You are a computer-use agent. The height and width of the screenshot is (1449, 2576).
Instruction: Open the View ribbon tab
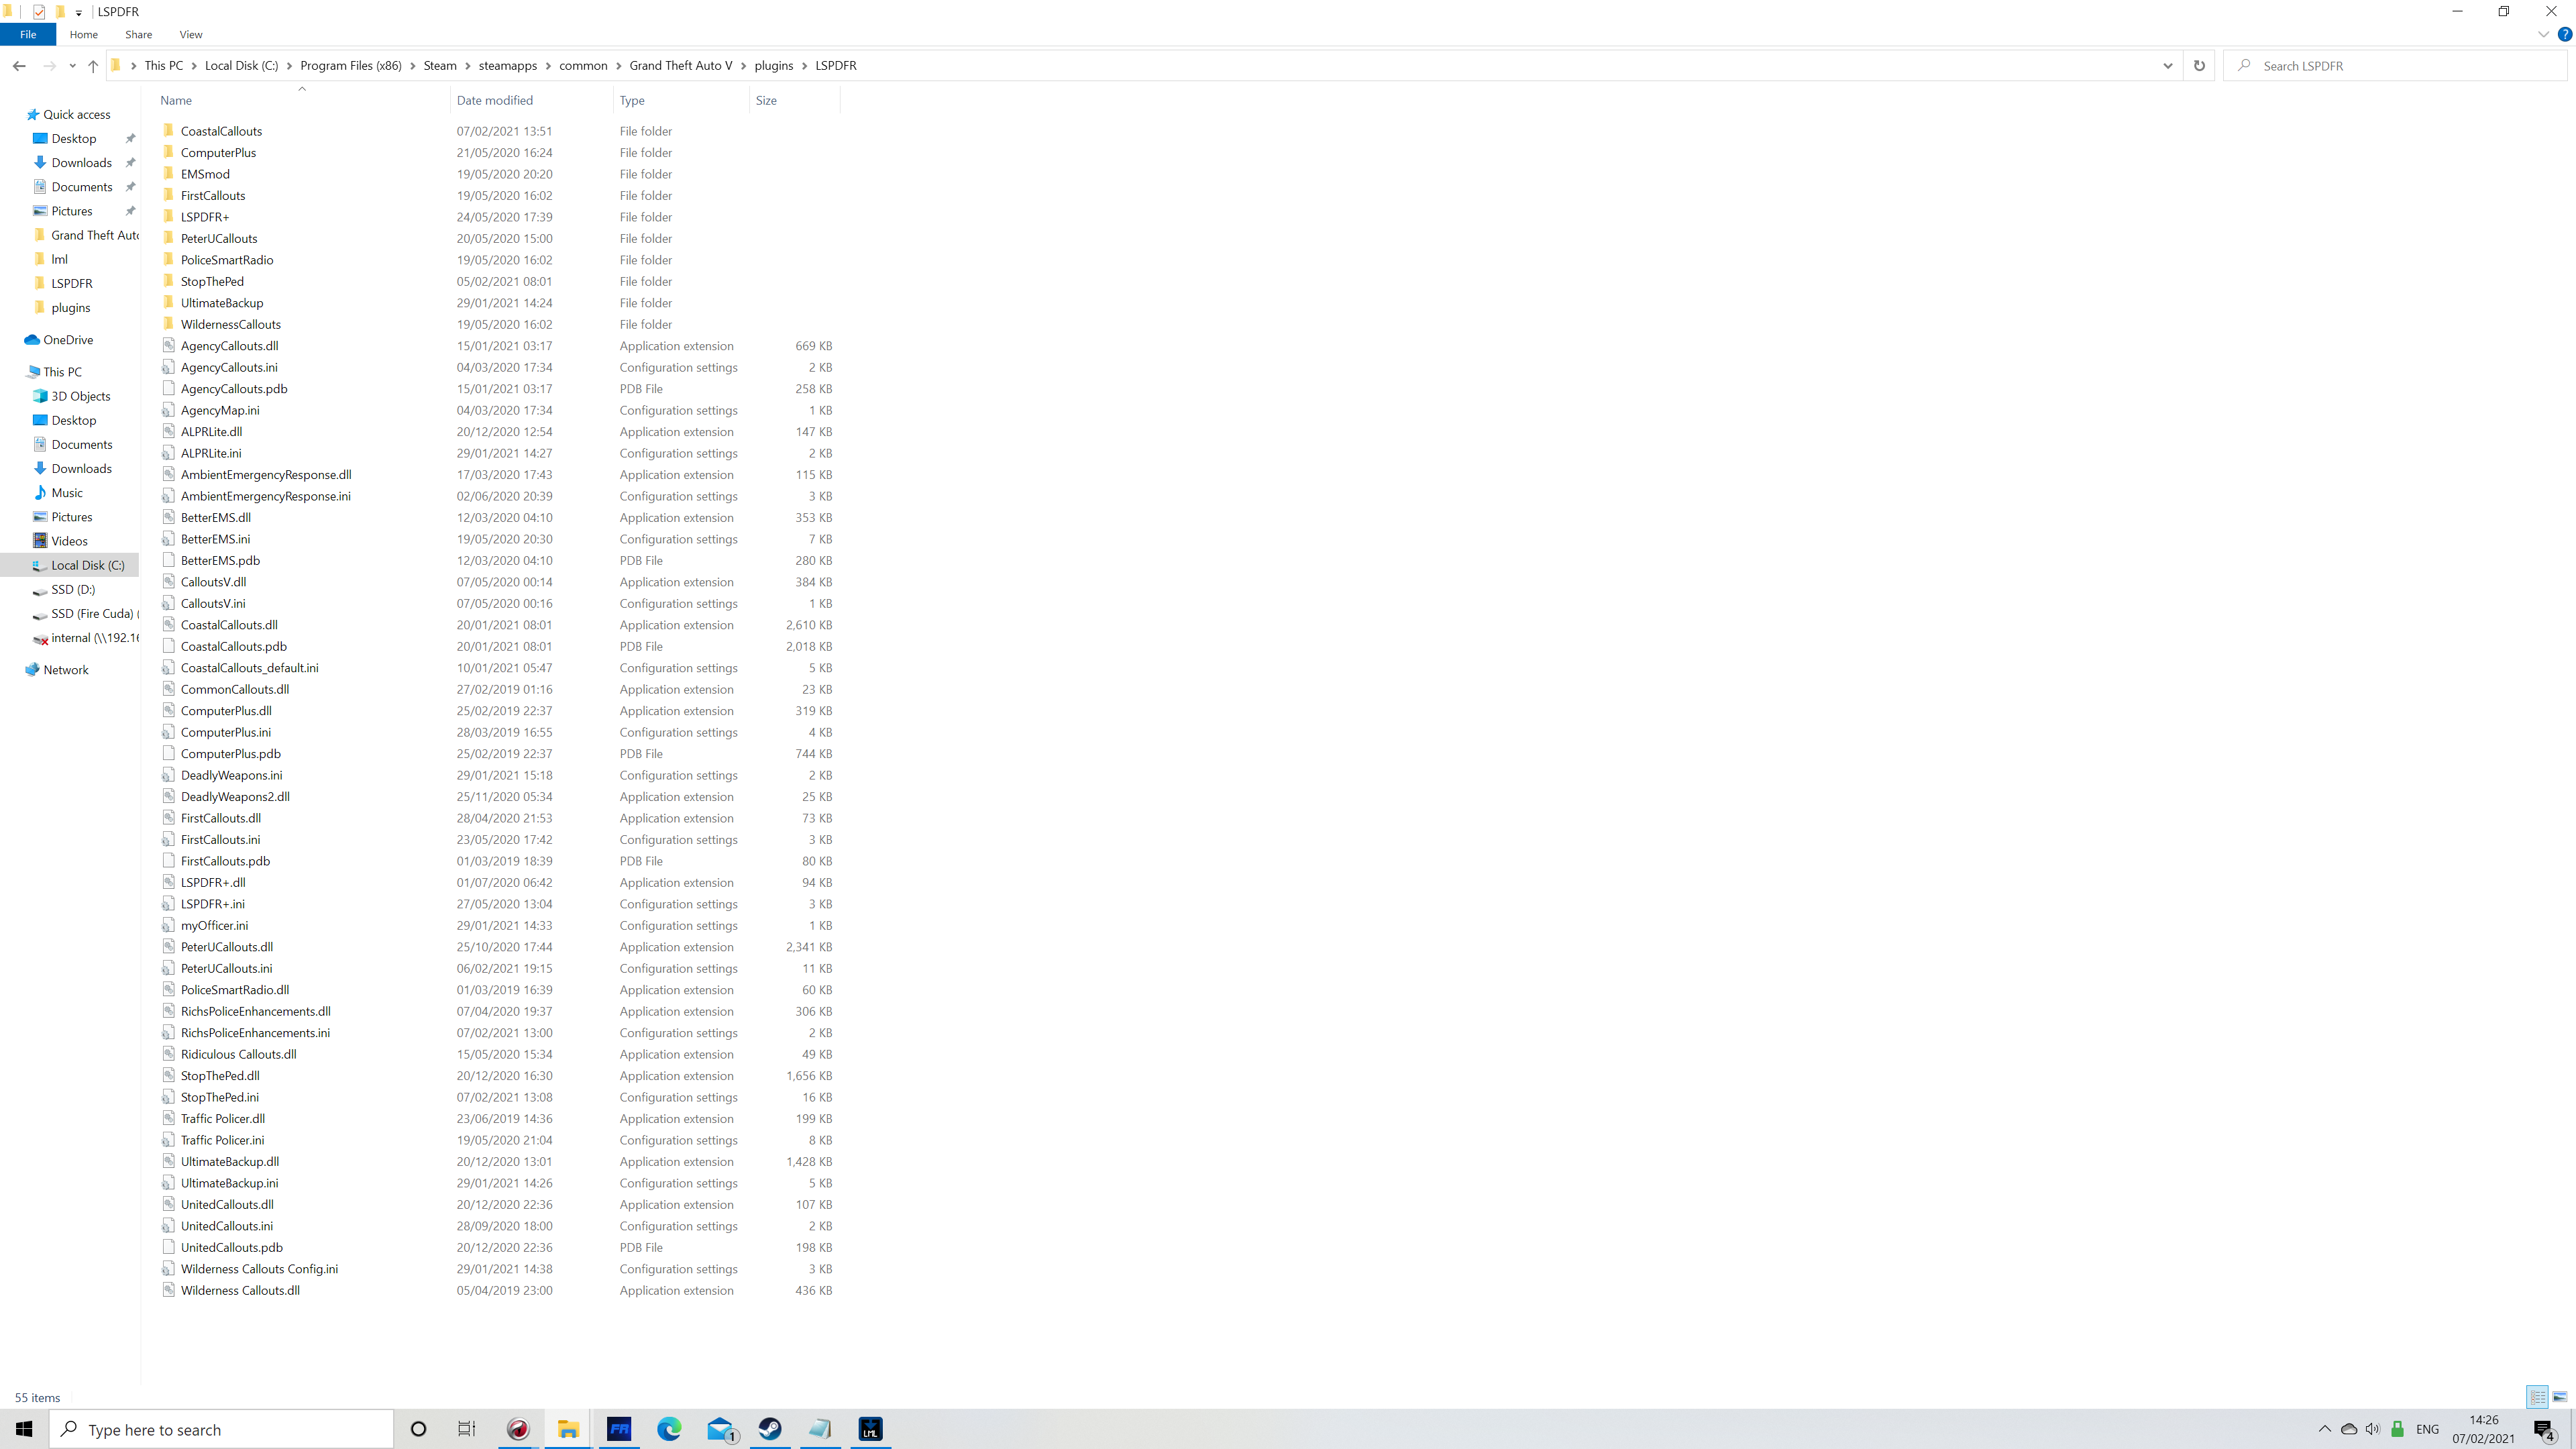pyautogui.click(x=190, y=34)
